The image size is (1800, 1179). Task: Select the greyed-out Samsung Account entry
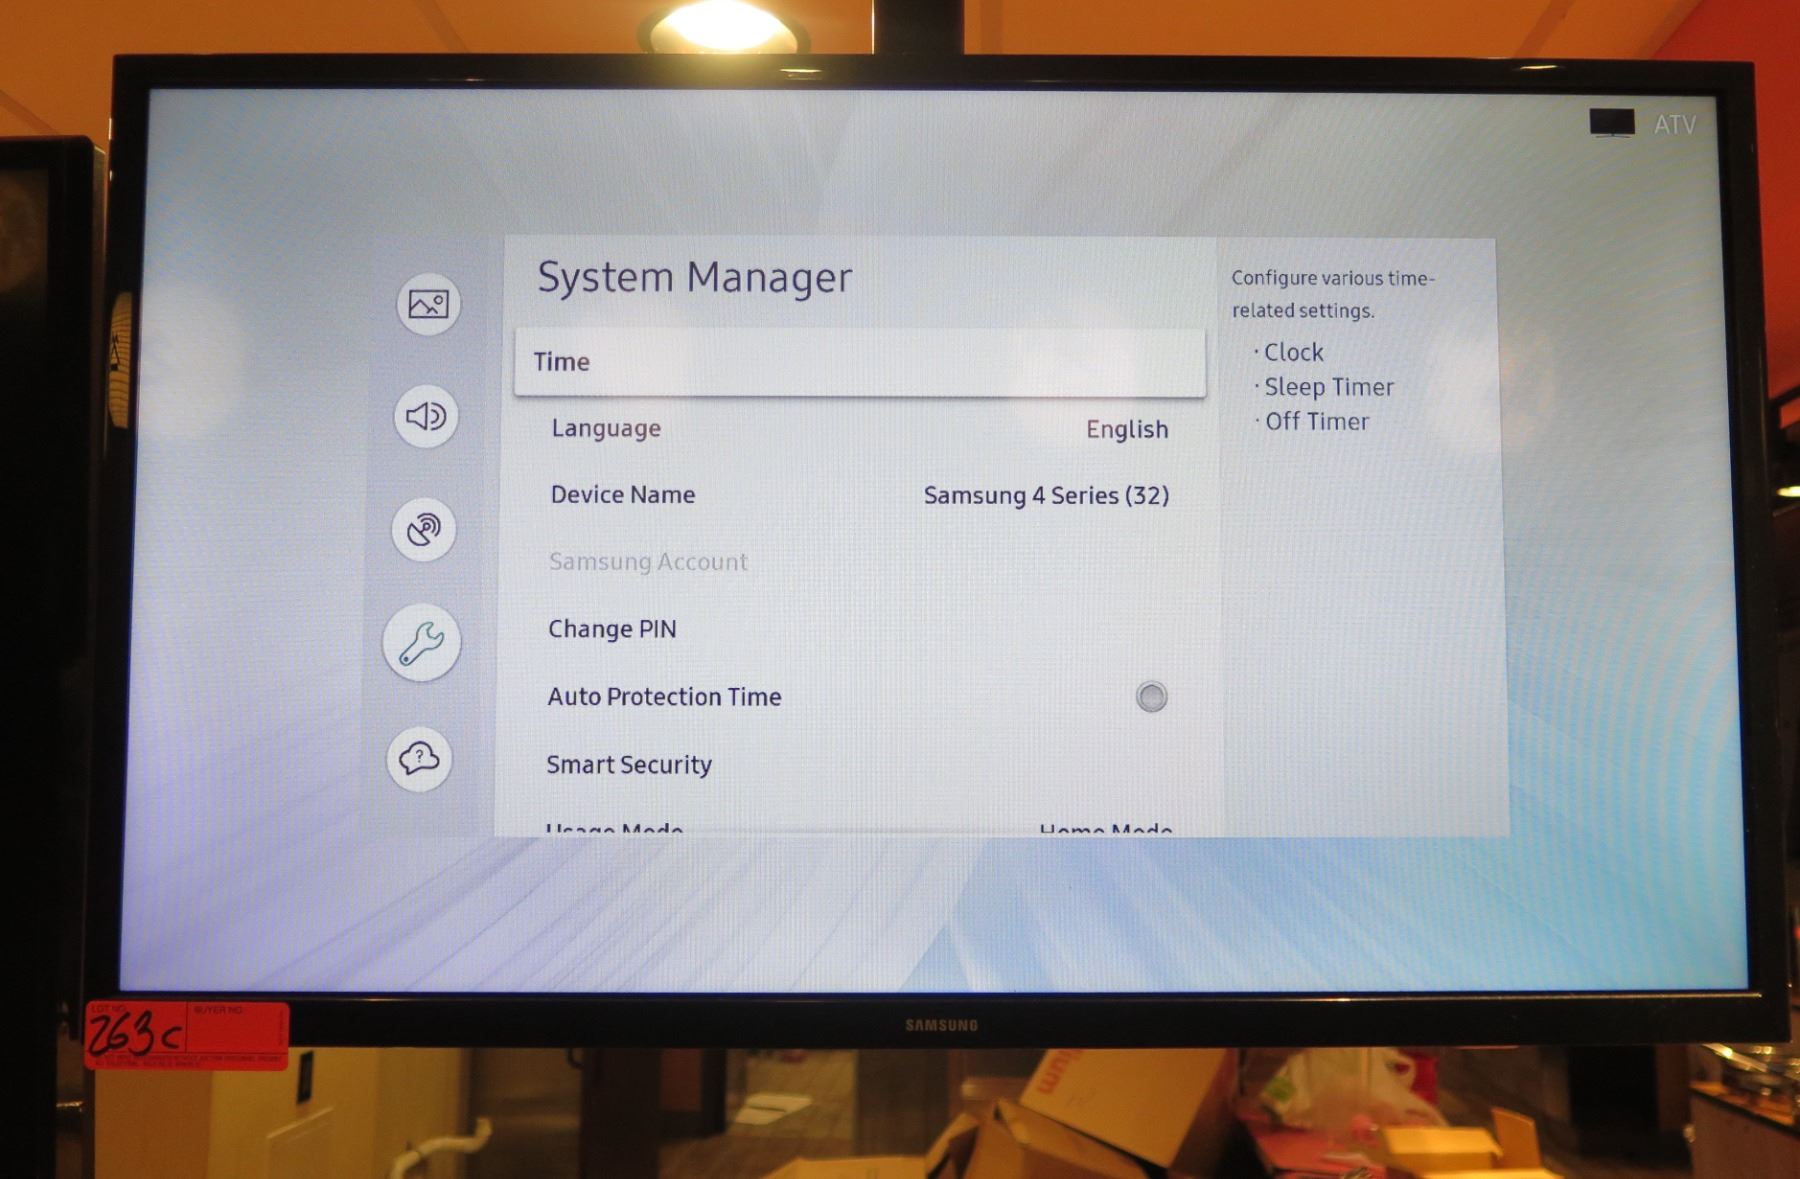click(x=648, y=562)
